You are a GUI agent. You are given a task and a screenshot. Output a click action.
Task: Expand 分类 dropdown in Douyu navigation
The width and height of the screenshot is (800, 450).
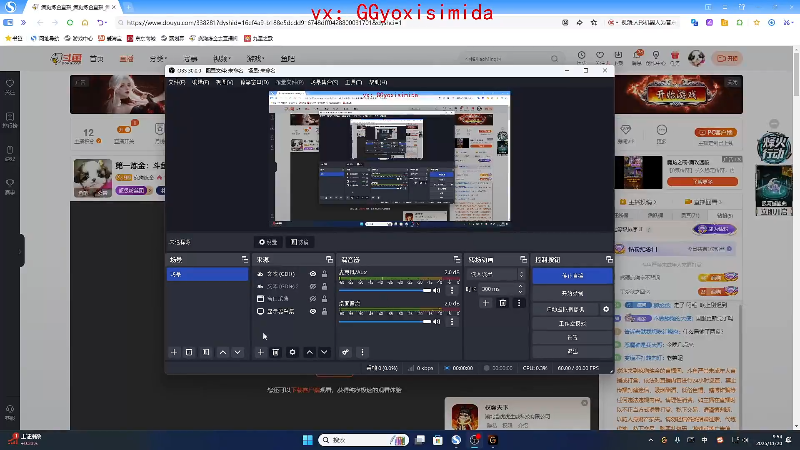(x=158, y=59)
